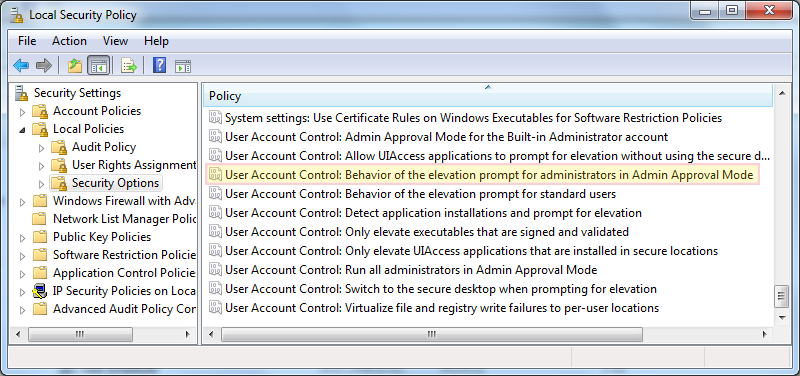Click the Export List toolbar icon
Viewport: 800px width, 376px height.
[x=129, y=65]
